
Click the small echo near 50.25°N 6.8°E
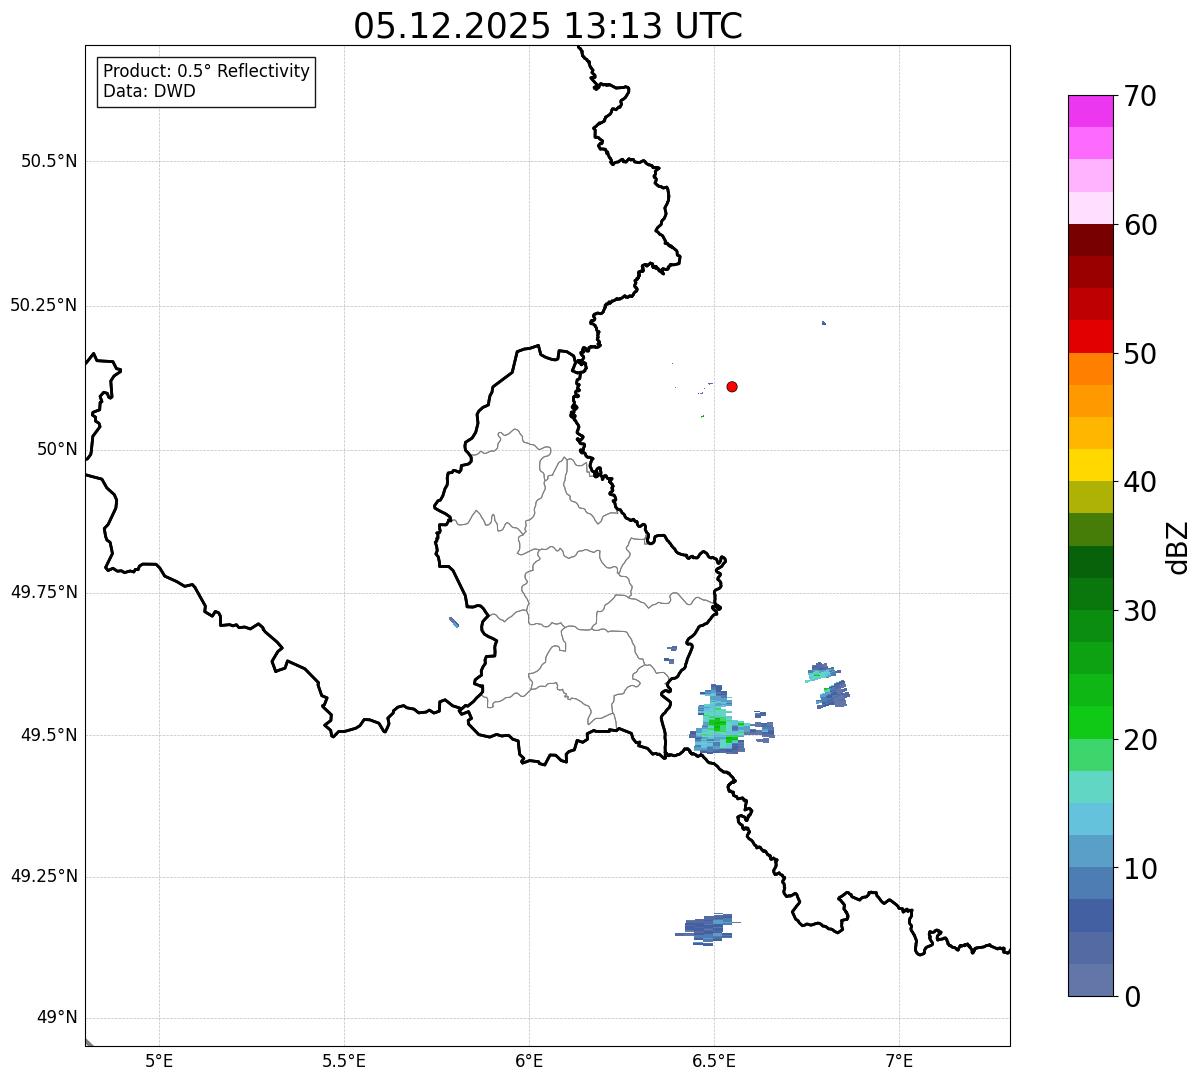[824, 323]
